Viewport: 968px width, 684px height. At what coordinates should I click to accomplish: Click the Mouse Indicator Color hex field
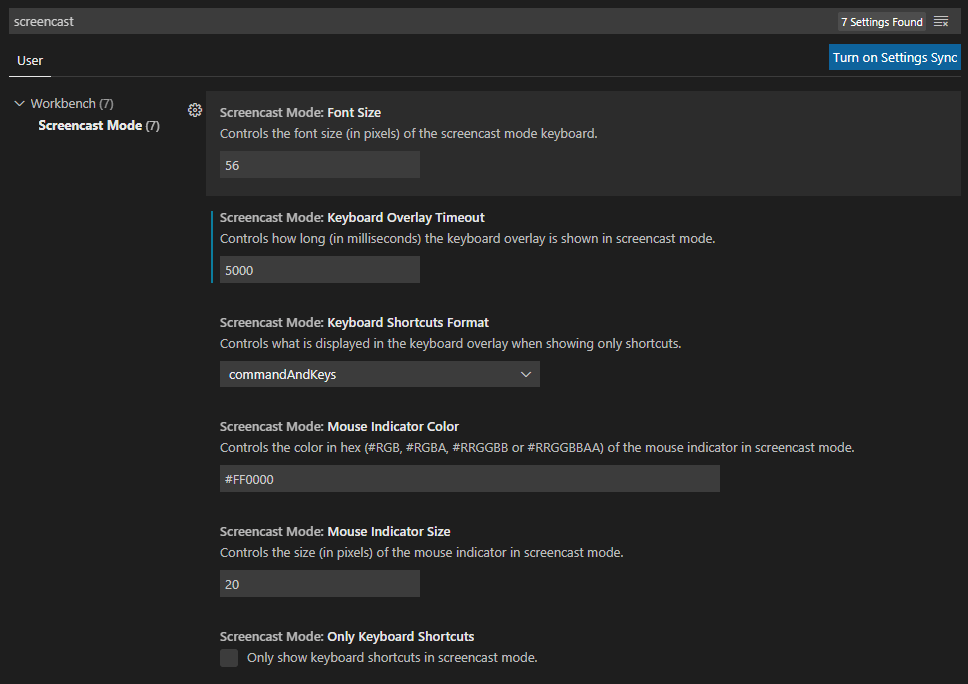click(x=469, y=479)
